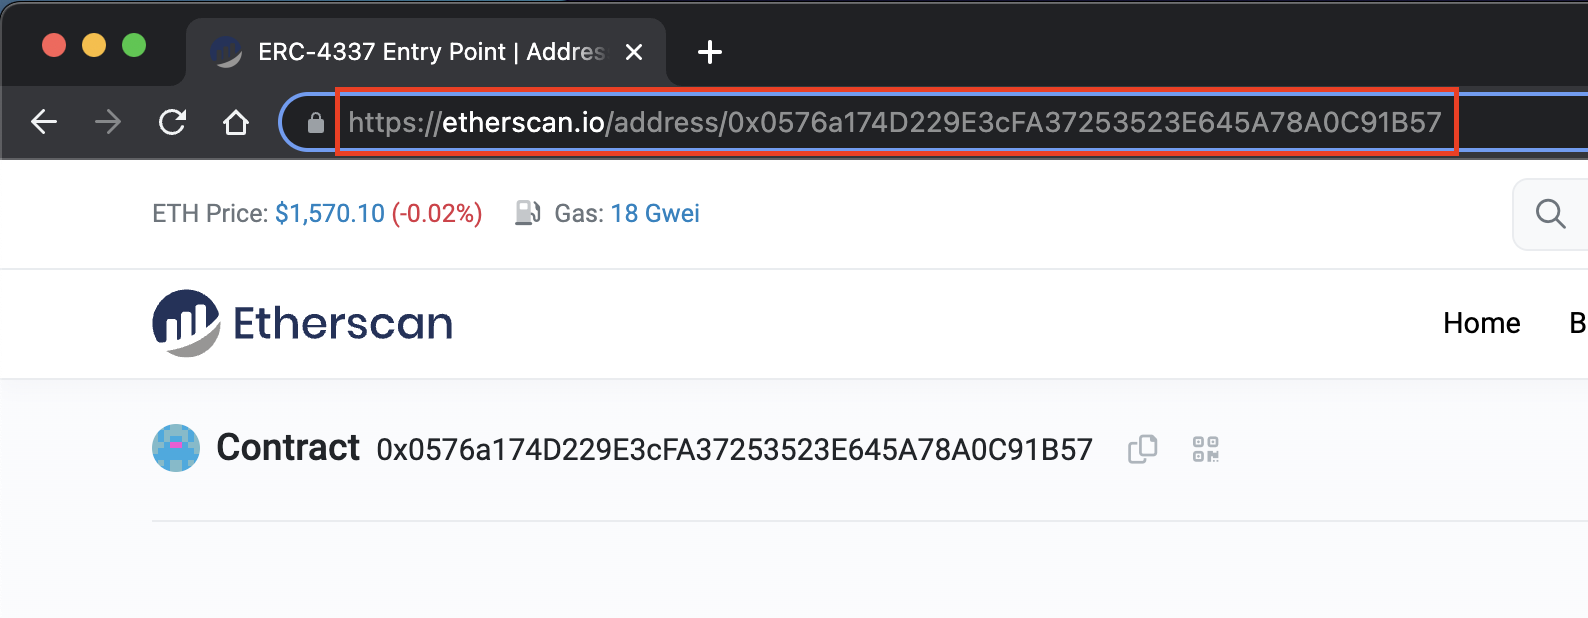This screenshot has width=1588, height=618.
Task: Open the Home menu in Etherscan navbar
Action: pos(1481,322)
